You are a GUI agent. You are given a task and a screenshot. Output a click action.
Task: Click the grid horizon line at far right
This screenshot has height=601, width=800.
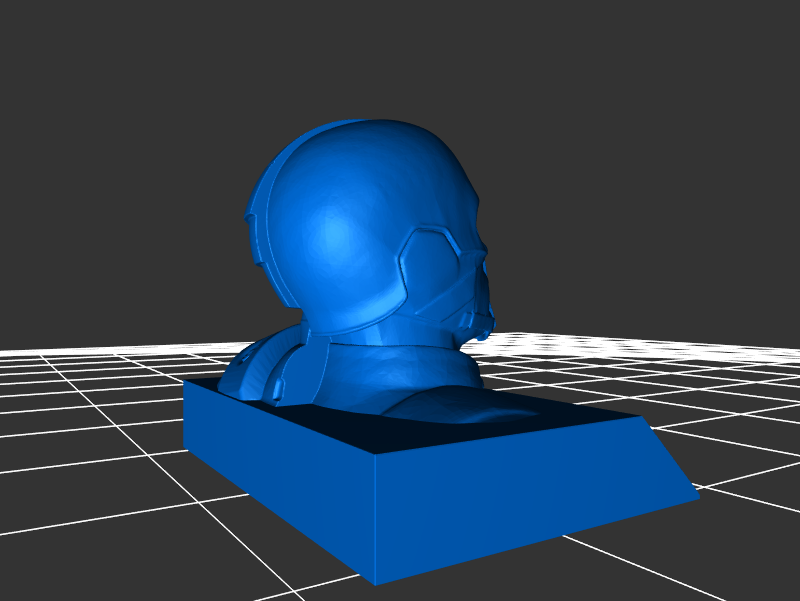click(x=770, y=348)
